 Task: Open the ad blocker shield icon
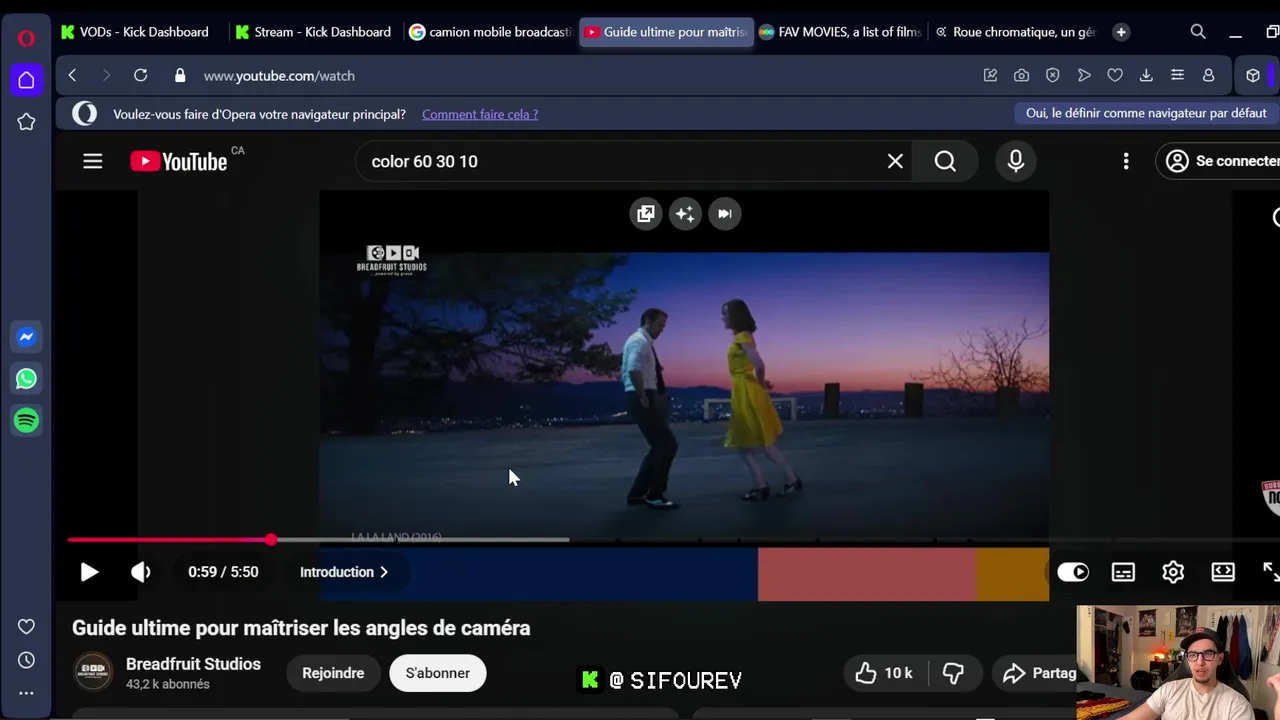[1052, 76]
